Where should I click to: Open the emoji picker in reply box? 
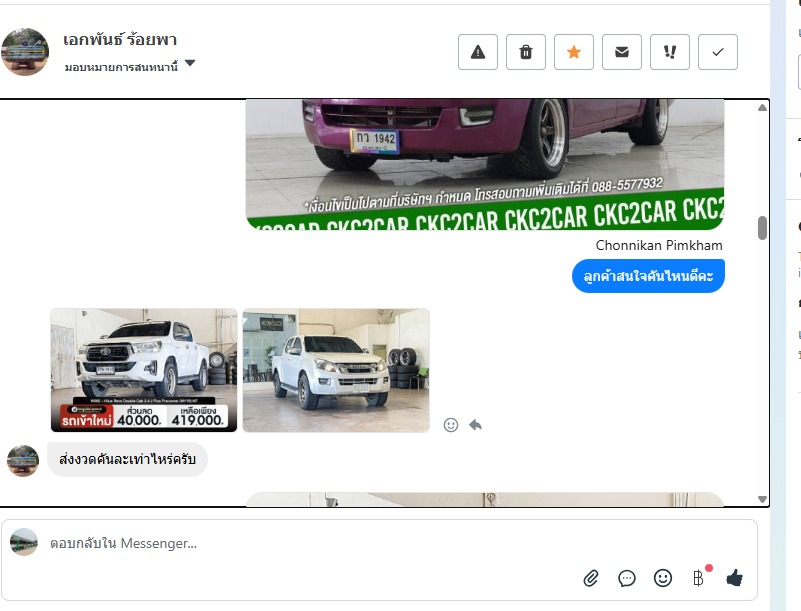pyautogui.click(x=662, y=578)
